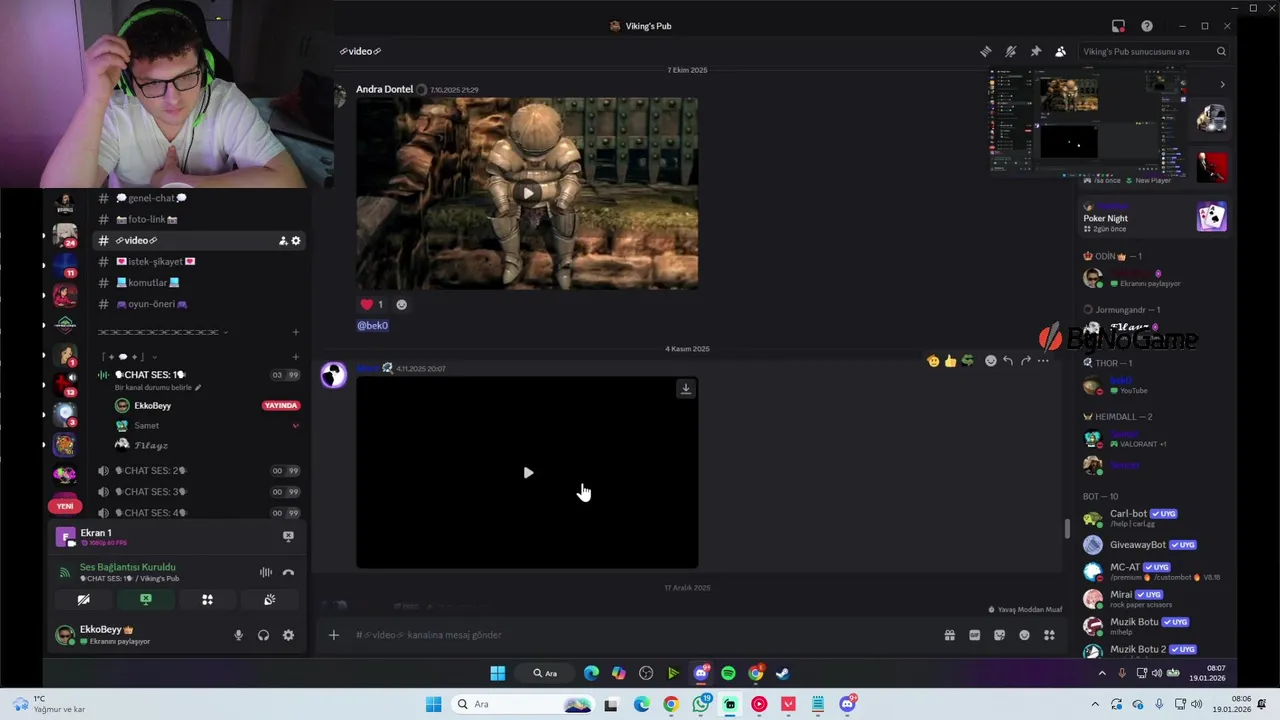Stop streaming Ekran 1

[288, 536]
